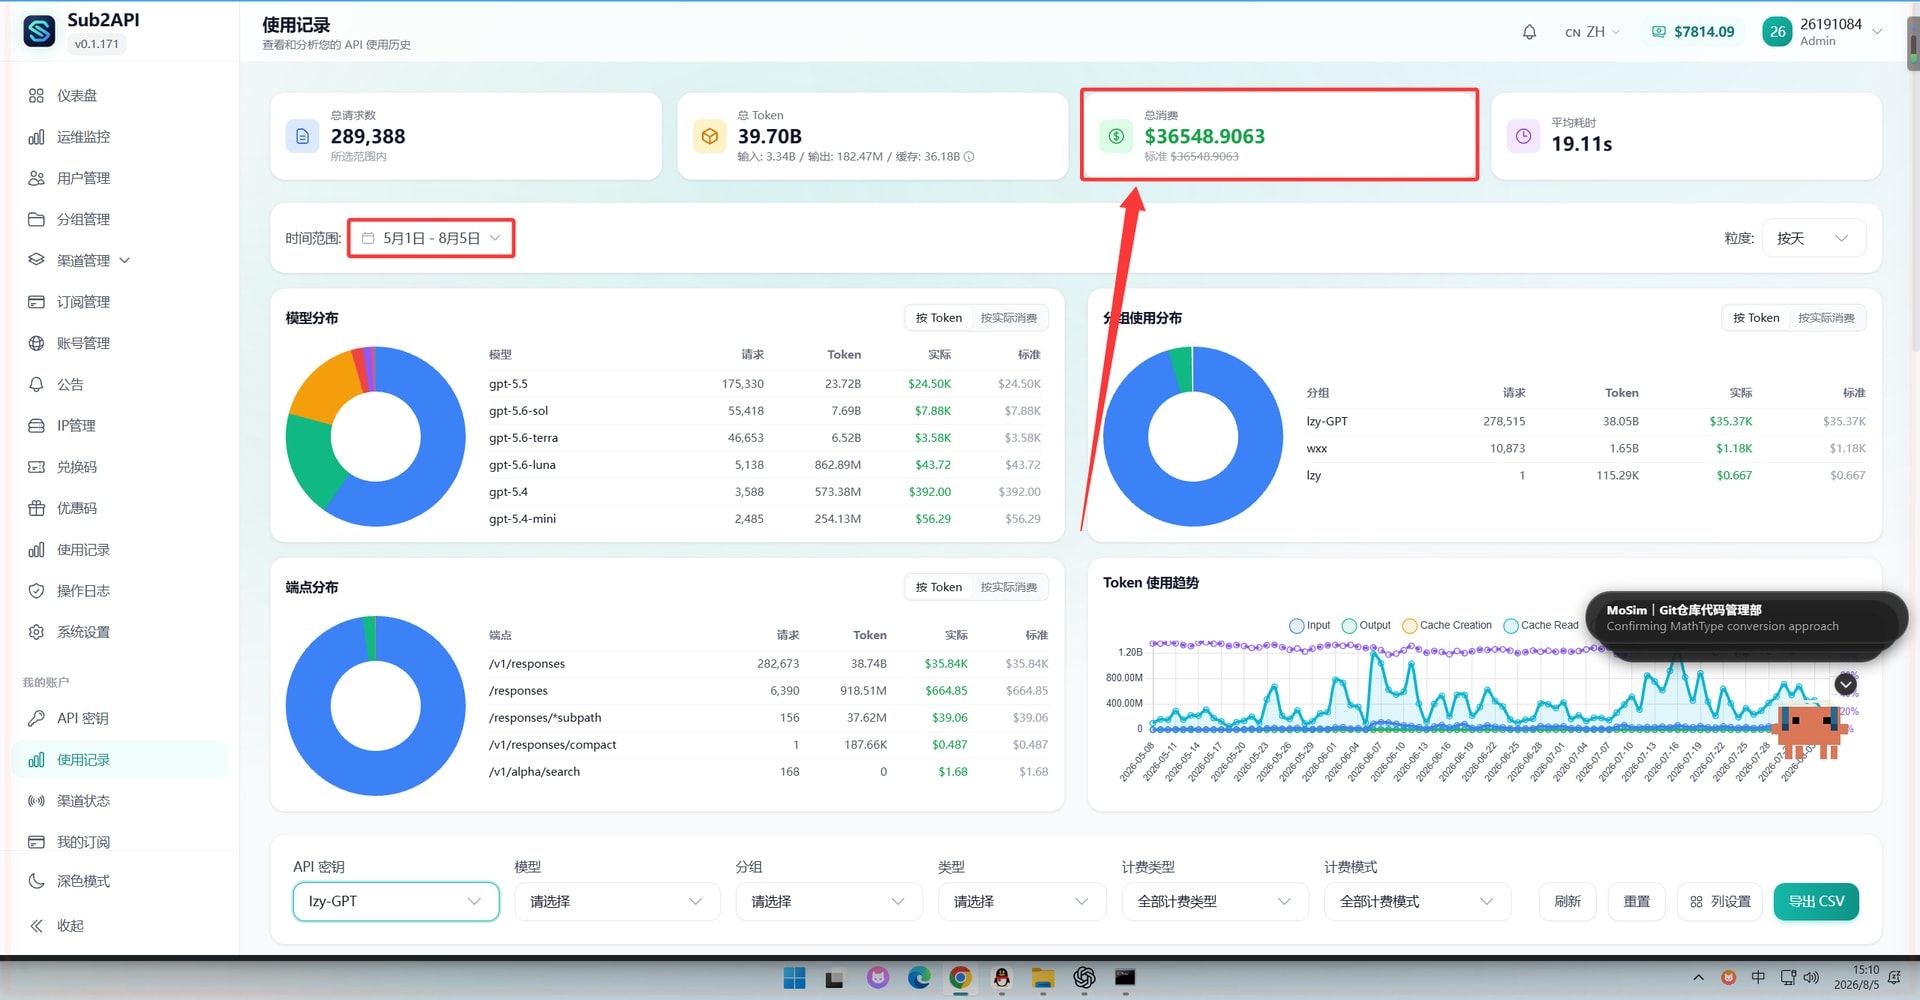Click the API 密钥 key icon
Viewport: 1920px width, 1000px height.
[36, 718]
